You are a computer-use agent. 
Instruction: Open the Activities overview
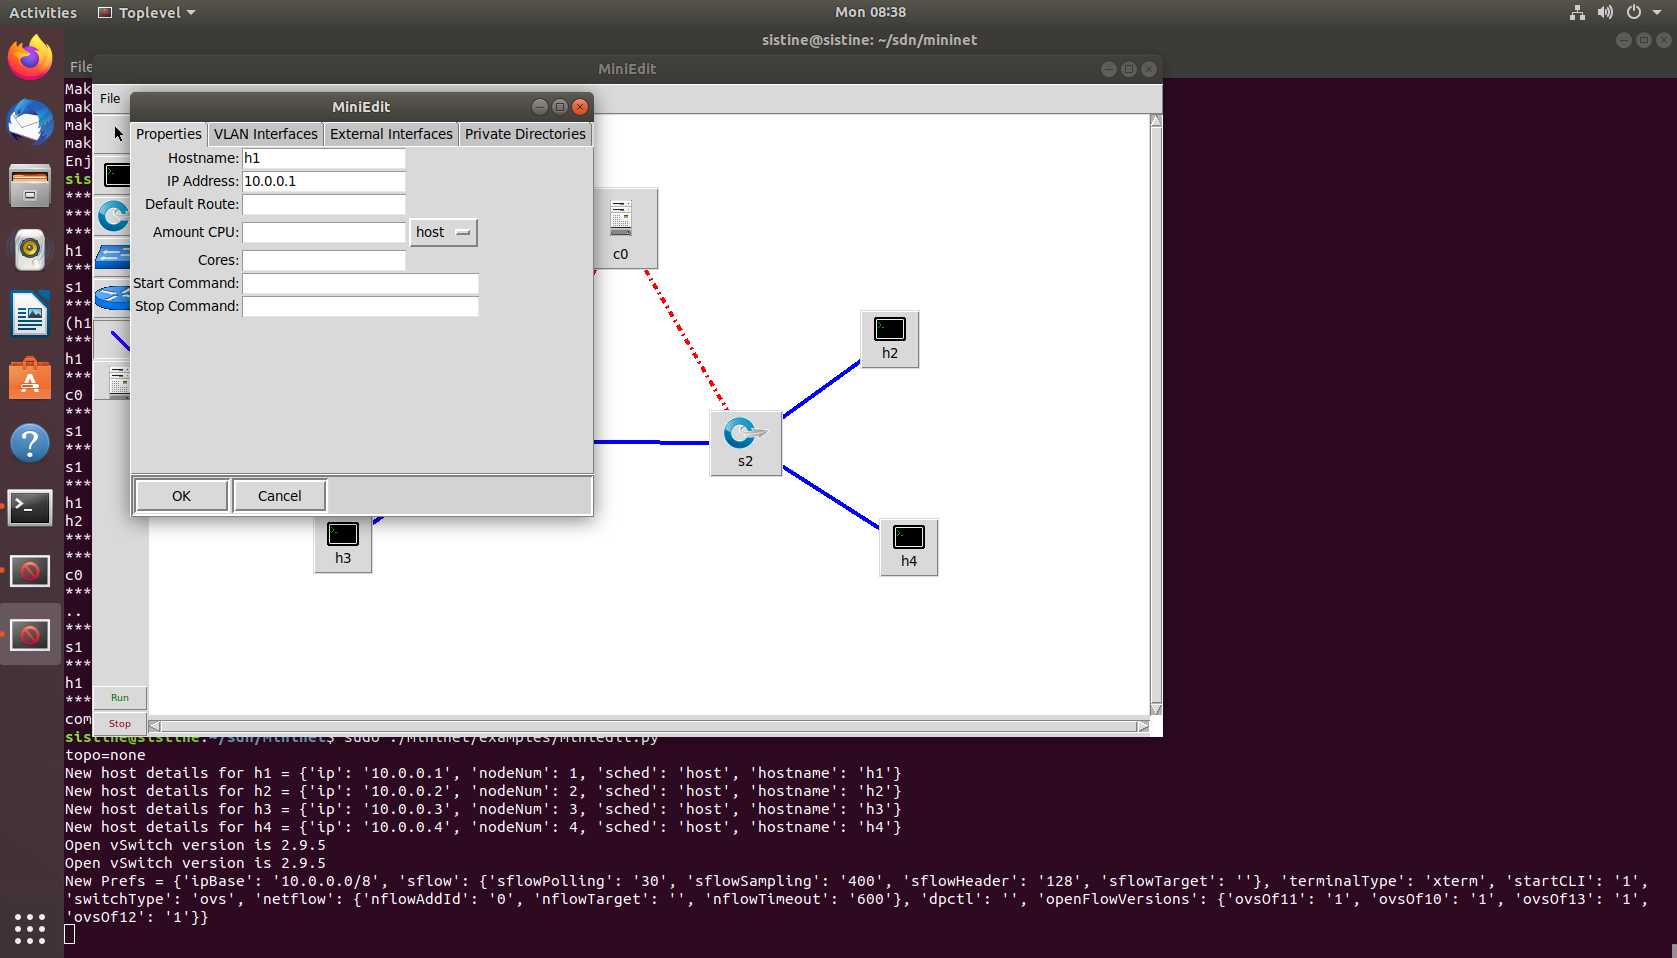pyautogui.click(x=43, y=12)
